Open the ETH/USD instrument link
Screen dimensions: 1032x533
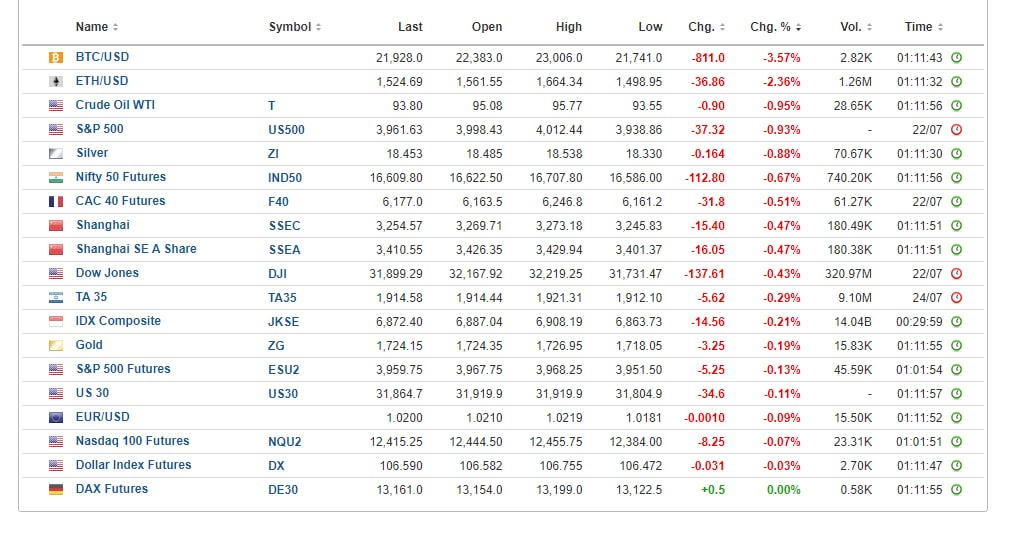click(x=102, y=81)
